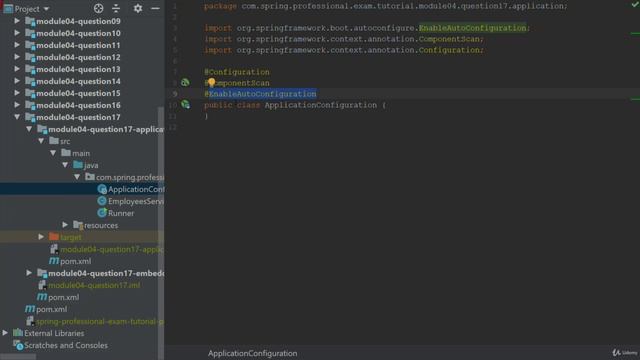Collapse module04-question17-application module arrow
The width and height of the screenshot is (640, 360).
(29, 129)
